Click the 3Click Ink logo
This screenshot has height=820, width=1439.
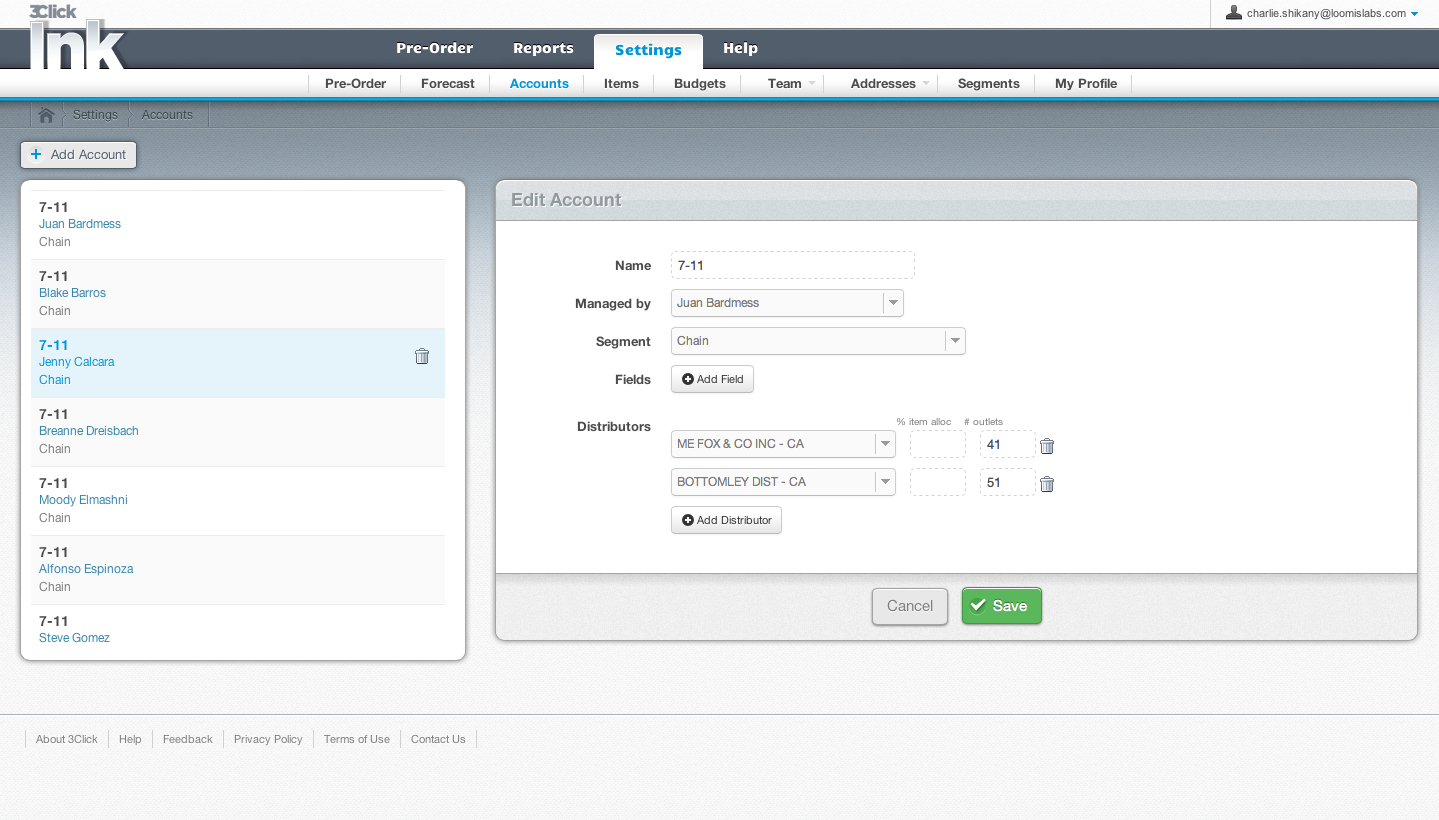tap(77, 36)
